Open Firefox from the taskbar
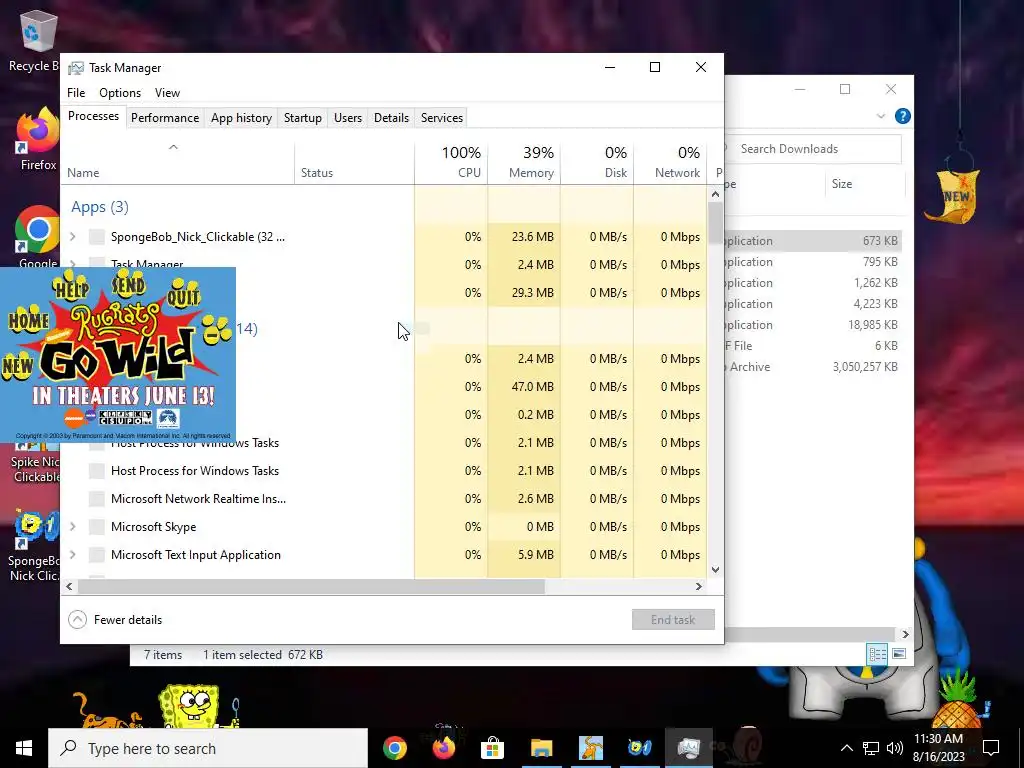 [x=443, y=748]
